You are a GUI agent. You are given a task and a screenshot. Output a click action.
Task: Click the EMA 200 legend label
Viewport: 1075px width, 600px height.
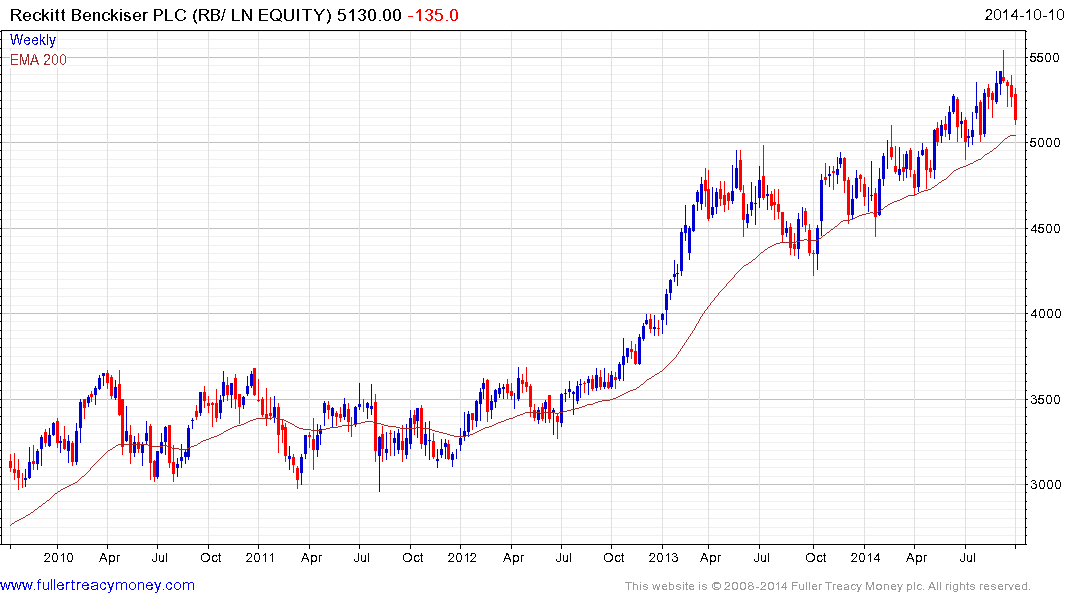(39, 60)
